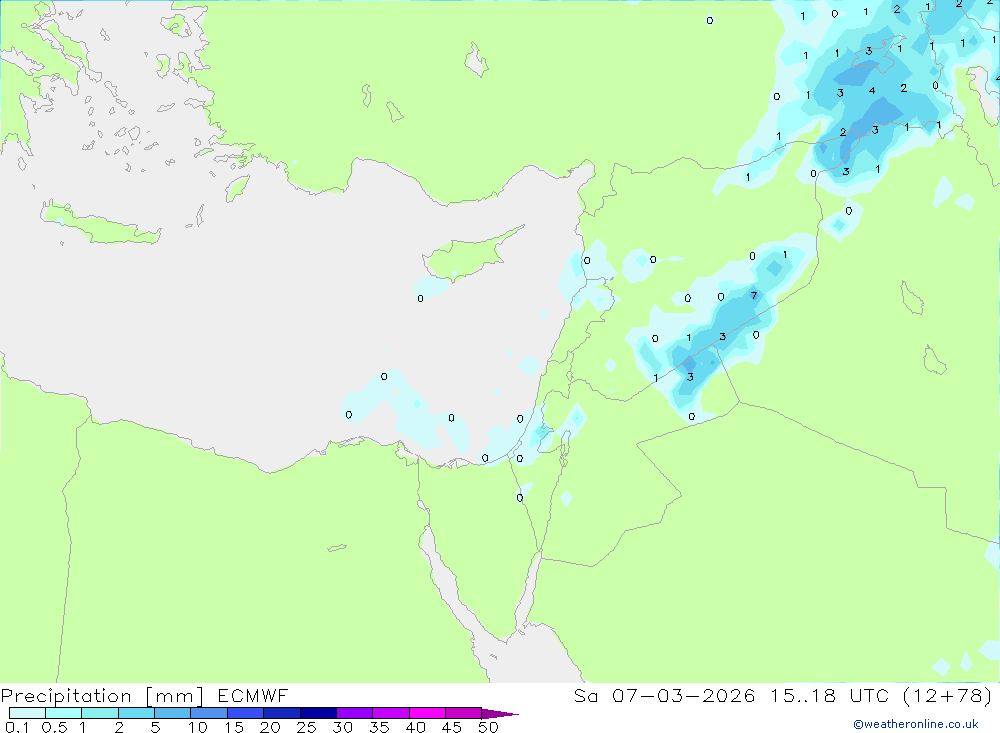Click the "40" legend scale label

click(415, 727)
